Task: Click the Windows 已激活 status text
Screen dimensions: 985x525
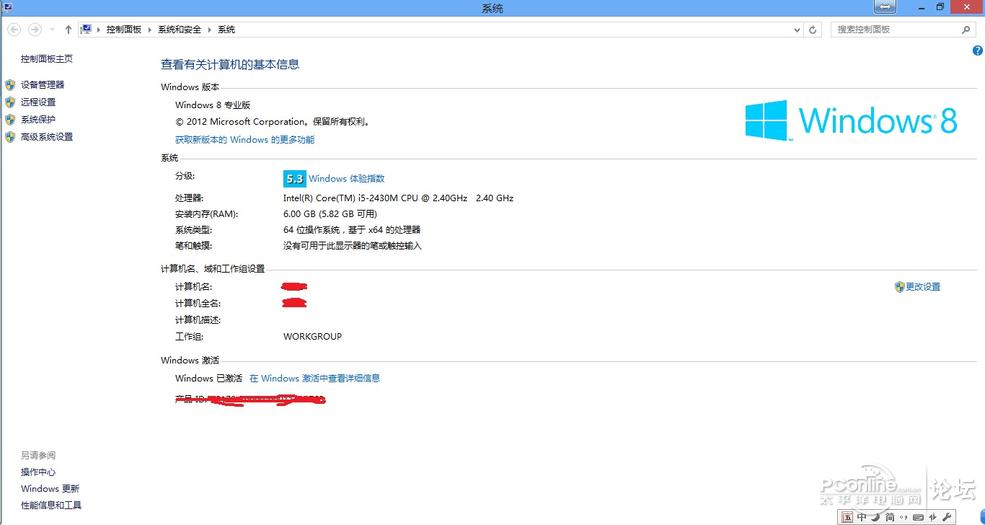Action: [x=209, y=379]
